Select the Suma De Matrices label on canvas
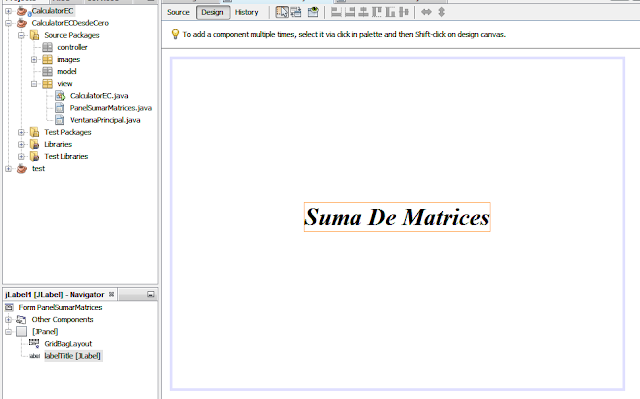Image resolution: width=640 pixels, height=399 pixels. [x=397, y=217]
